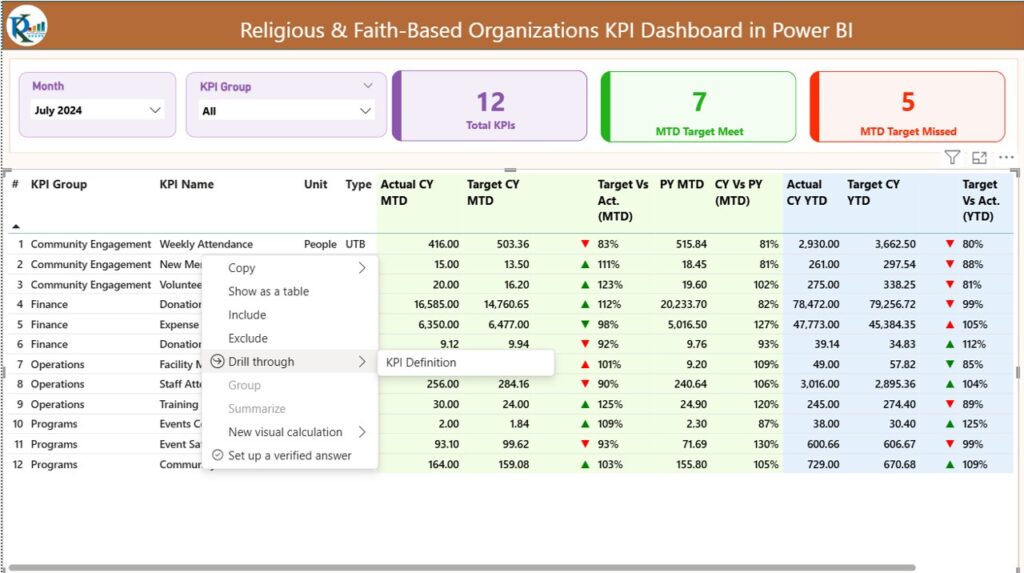
Task: Sort by Unit column header
Action: click(x=315, y=184)
